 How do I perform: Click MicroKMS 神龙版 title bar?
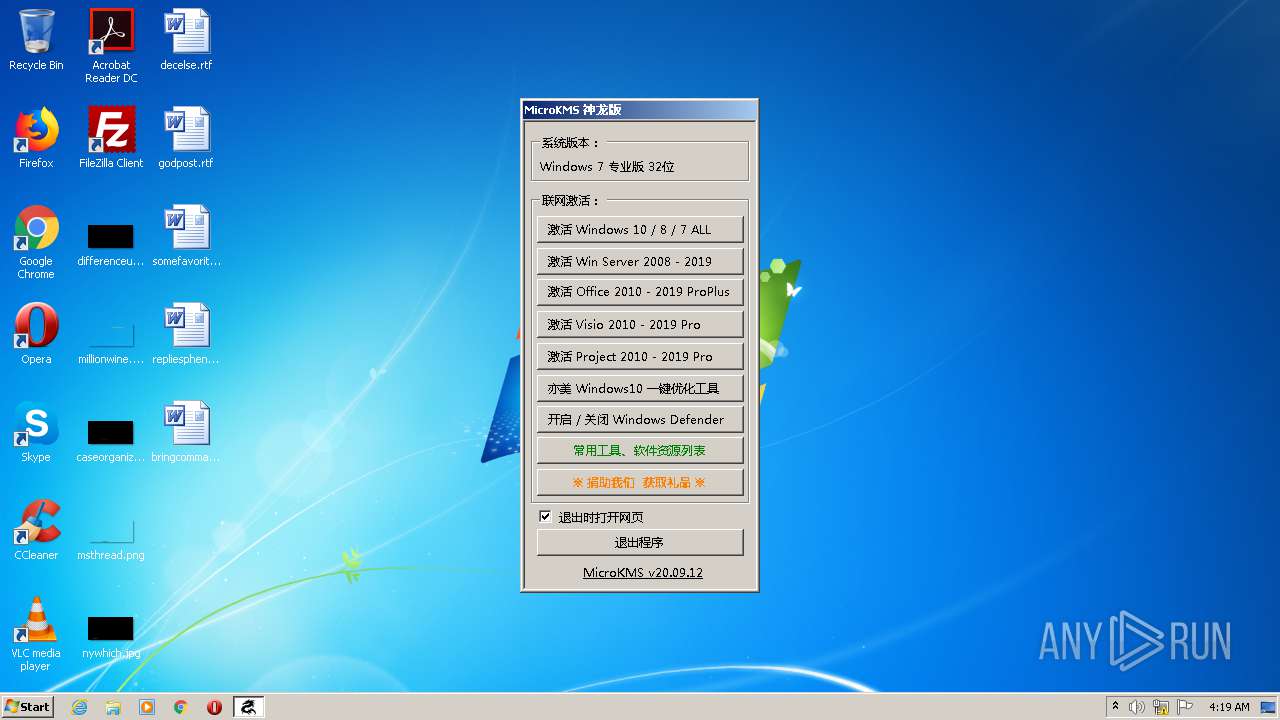tap(639, 110)
